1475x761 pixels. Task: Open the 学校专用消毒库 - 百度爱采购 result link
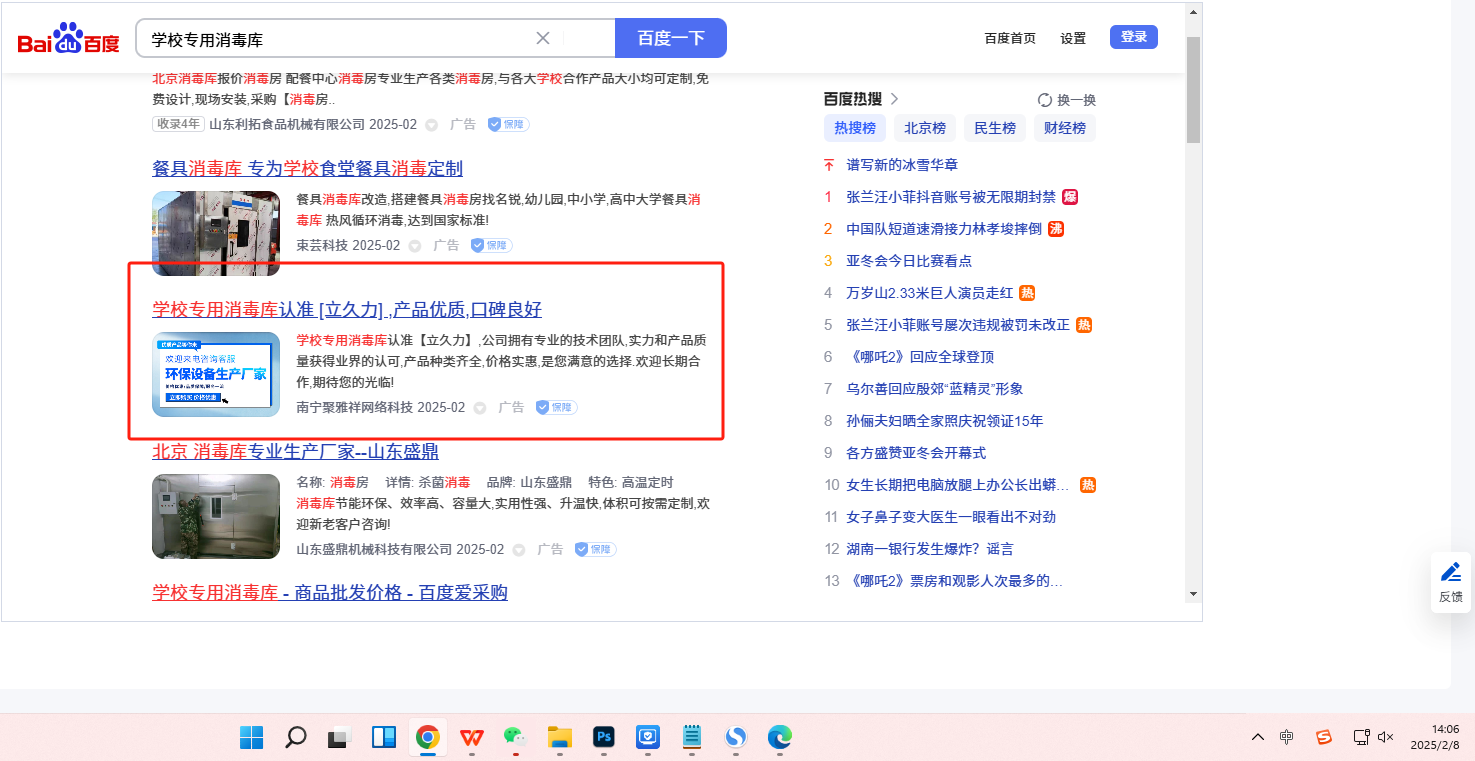(x=330, y=593)
